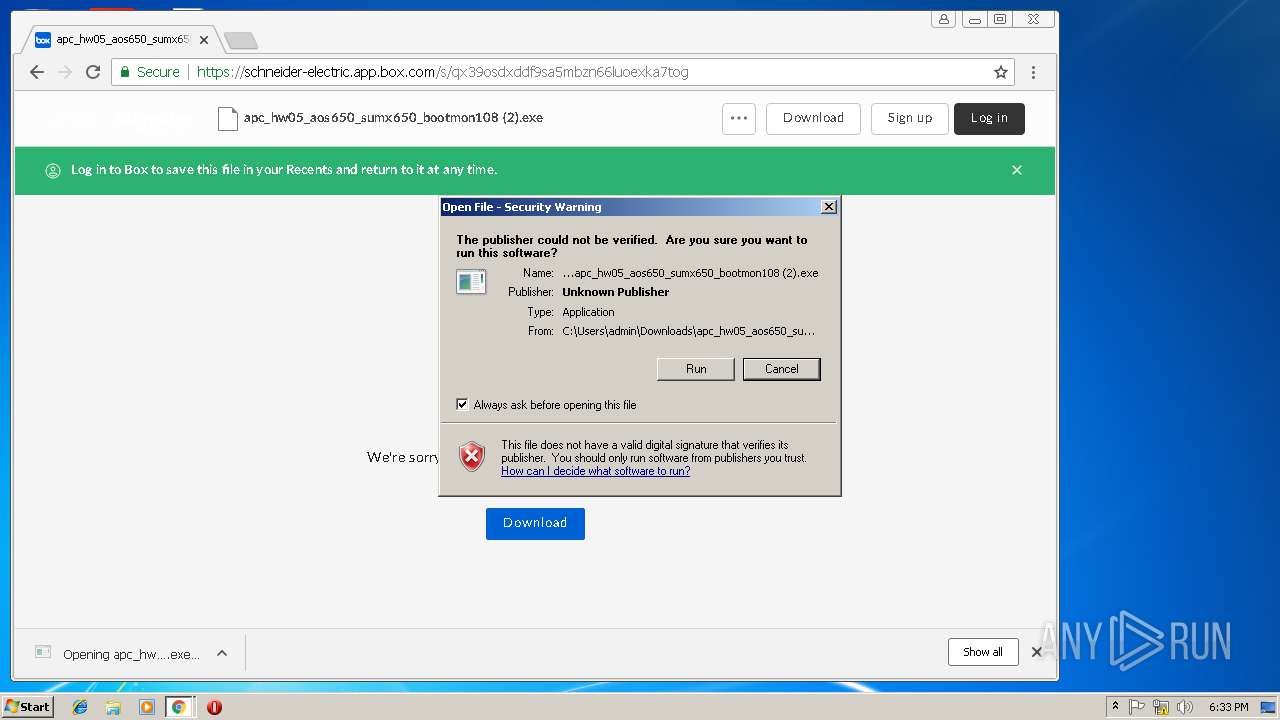
Task: Click the red shield warning icon
Action: (472, 456)
